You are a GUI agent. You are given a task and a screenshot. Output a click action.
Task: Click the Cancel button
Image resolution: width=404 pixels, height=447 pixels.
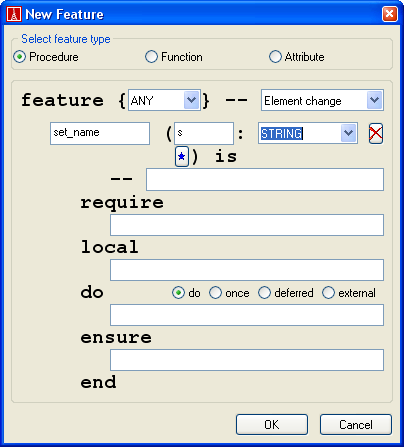coord(356,424)
